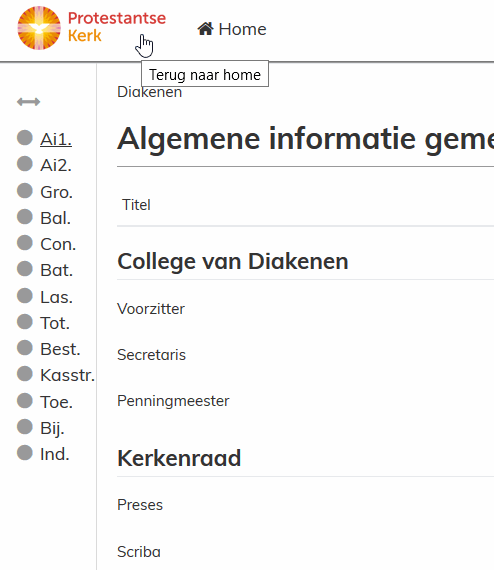Select the Bat. sidebar entry
494x570 pixels.
pyautogui.click(x=56, y=270)
